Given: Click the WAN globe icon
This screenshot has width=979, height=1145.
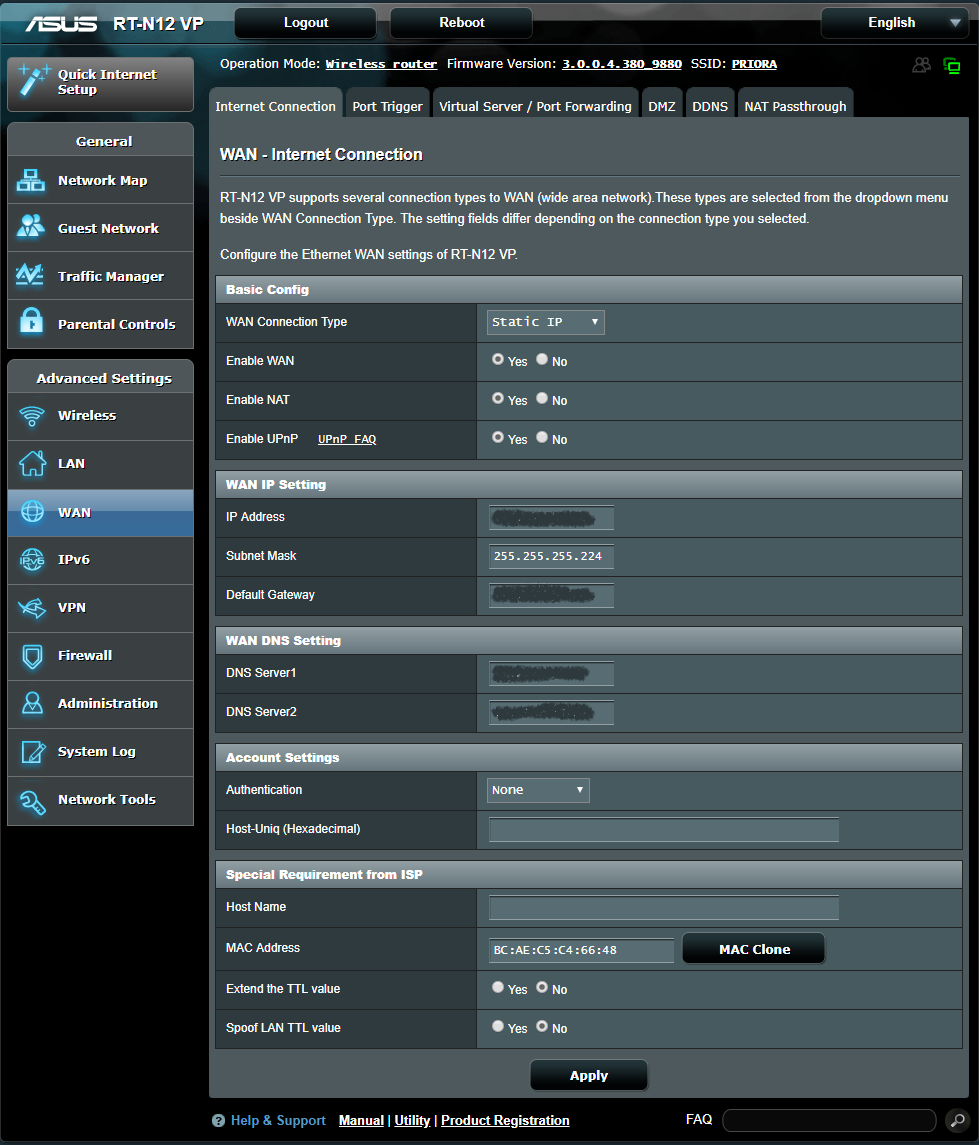Looking at the screenshot, I should click(x=32, y=512).
